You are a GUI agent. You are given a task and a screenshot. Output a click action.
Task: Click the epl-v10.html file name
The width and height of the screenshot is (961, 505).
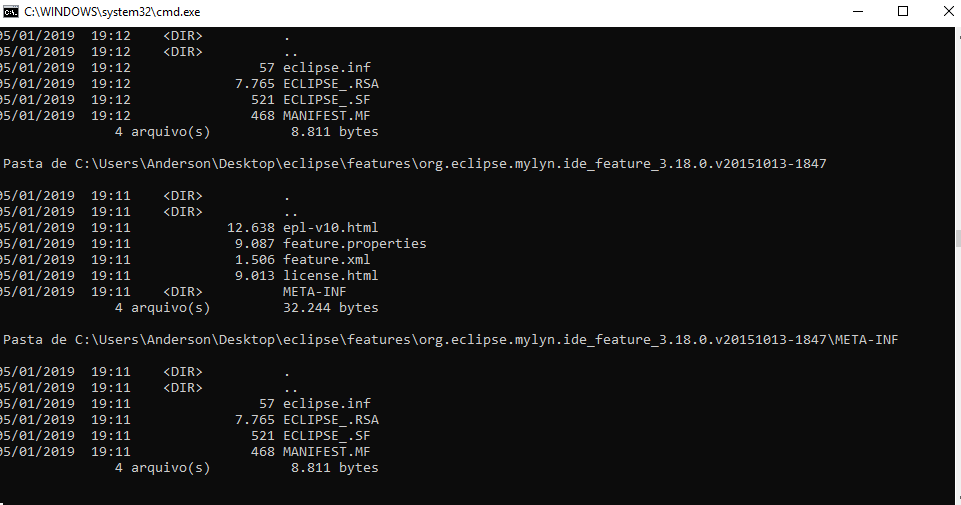click(x=330, y=227)
